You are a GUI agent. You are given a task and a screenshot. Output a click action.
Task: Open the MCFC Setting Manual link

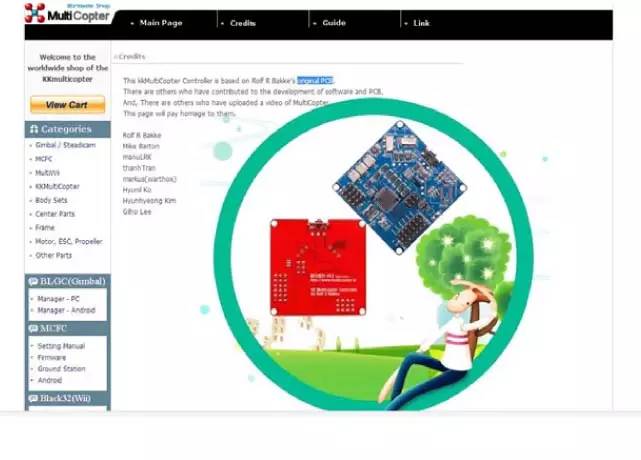coord(60,345)
